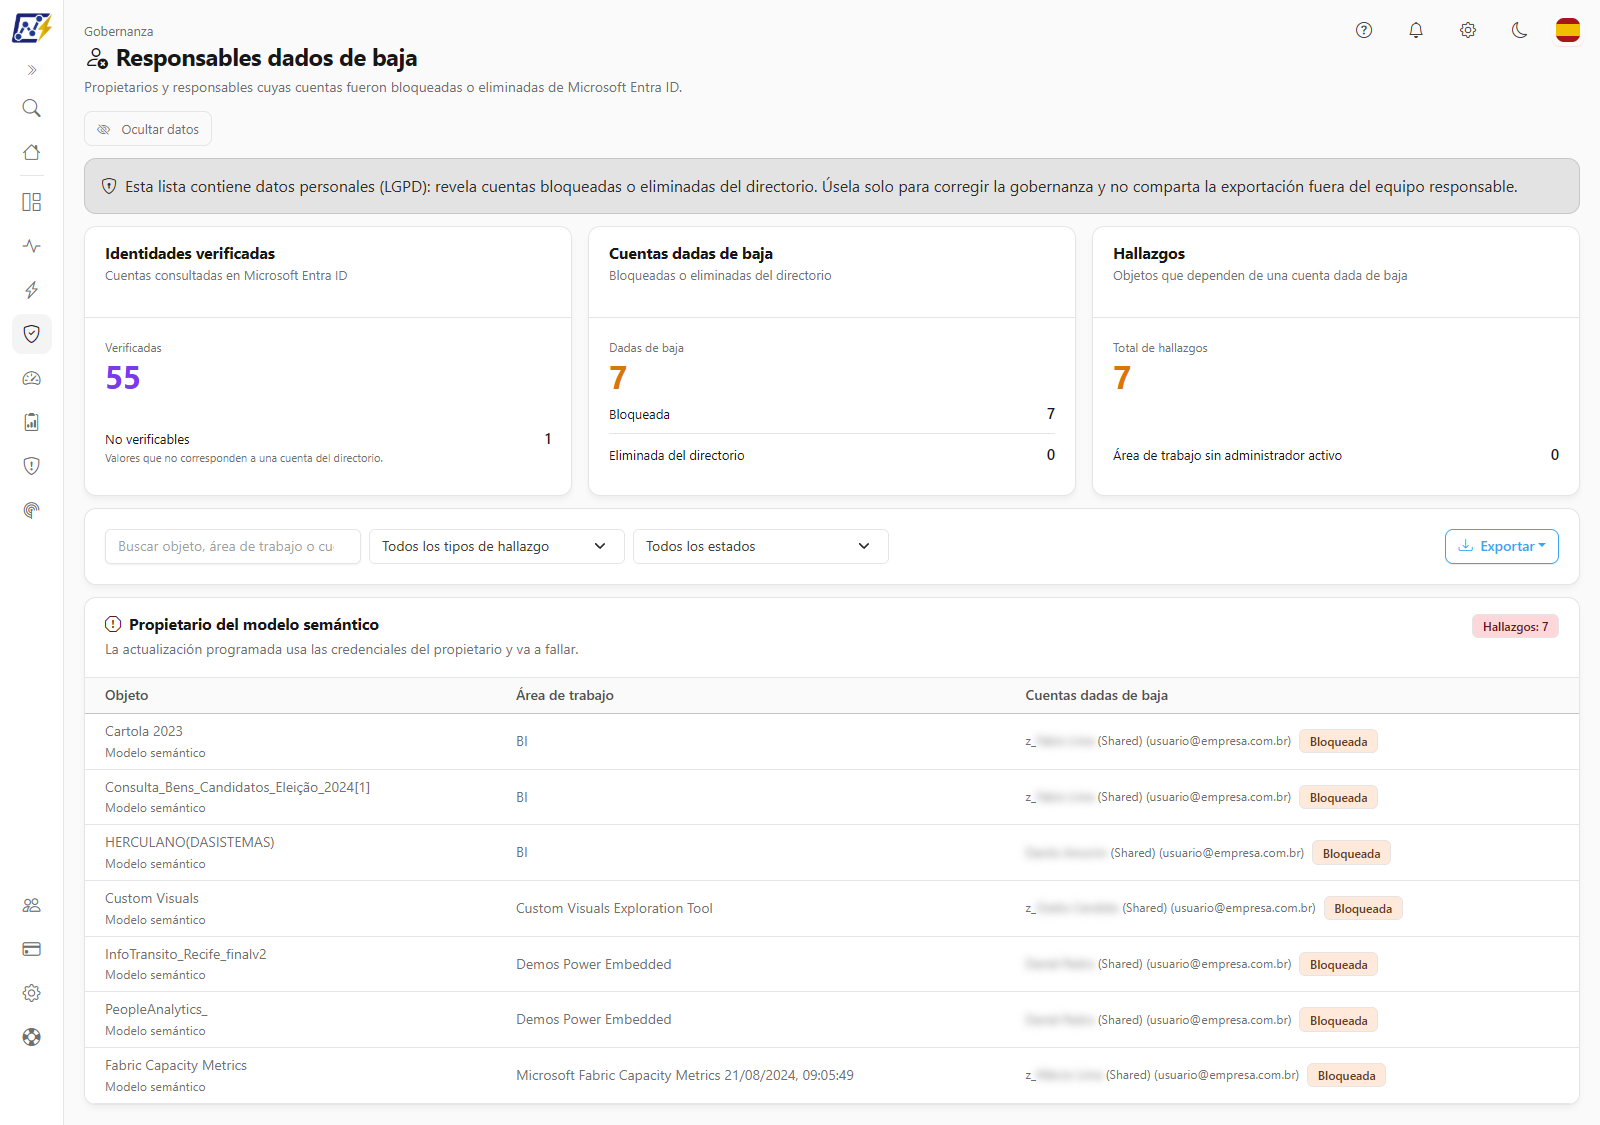Open the clipboard report sidebar icon
Viewport: 1600px width, 1125px height.
click(x=32, y=422)
